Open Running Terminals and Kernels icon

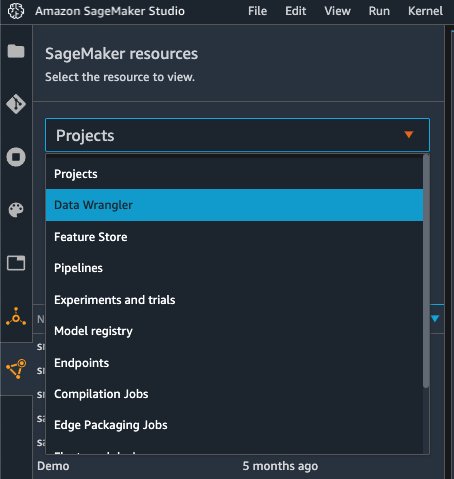(16, 157)
